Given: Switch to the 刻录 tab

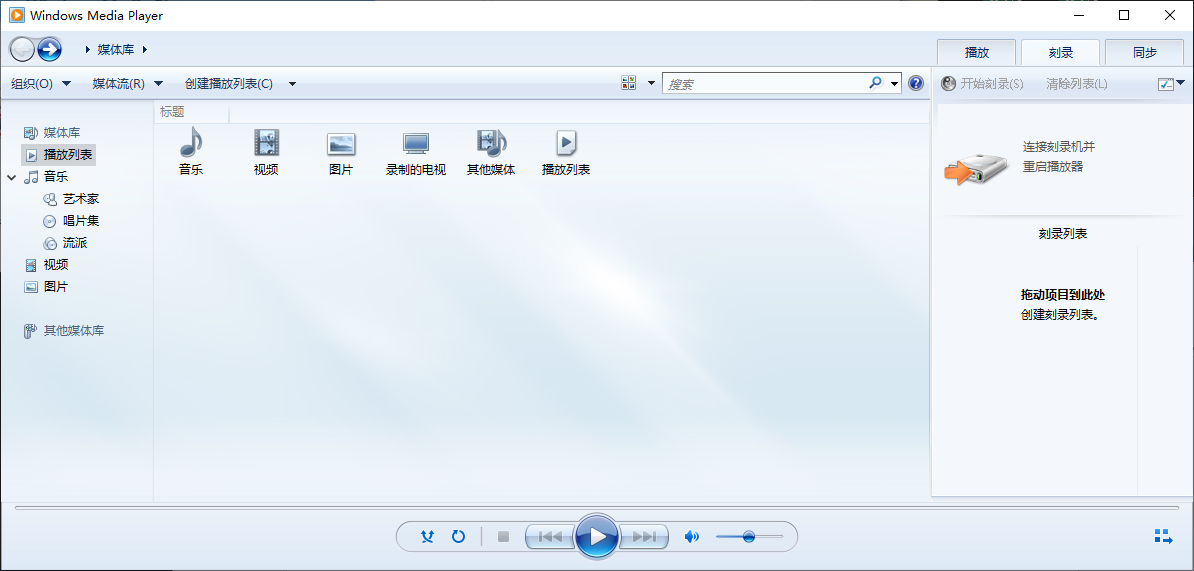Looking at the screenshot, I should coord(1061,53).
